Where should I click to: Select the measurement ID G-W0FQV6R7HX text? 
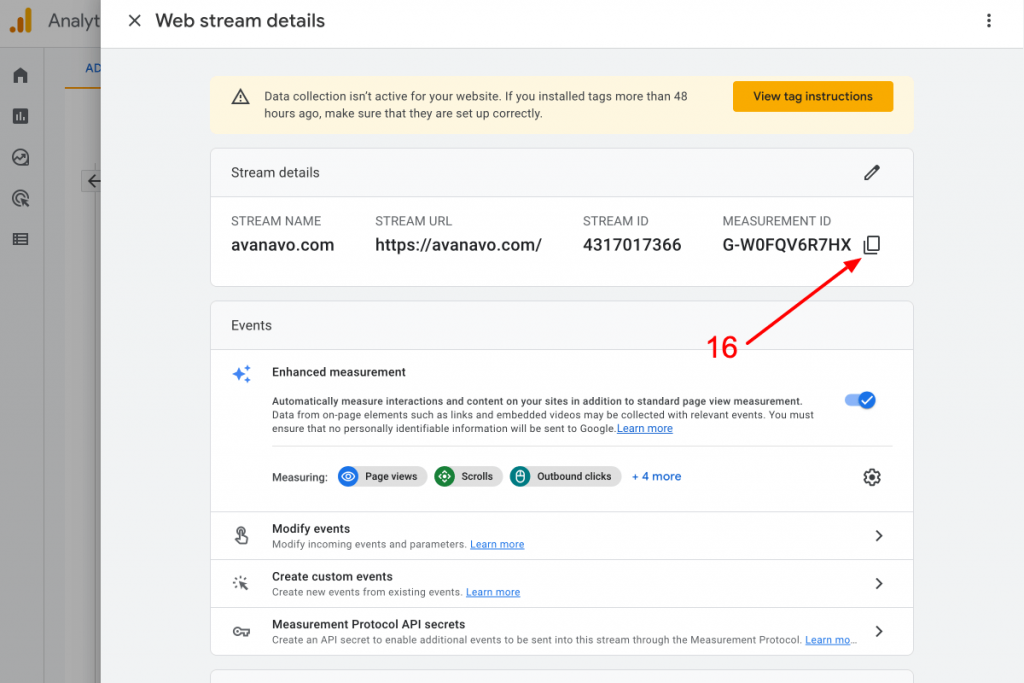[786, 245]
